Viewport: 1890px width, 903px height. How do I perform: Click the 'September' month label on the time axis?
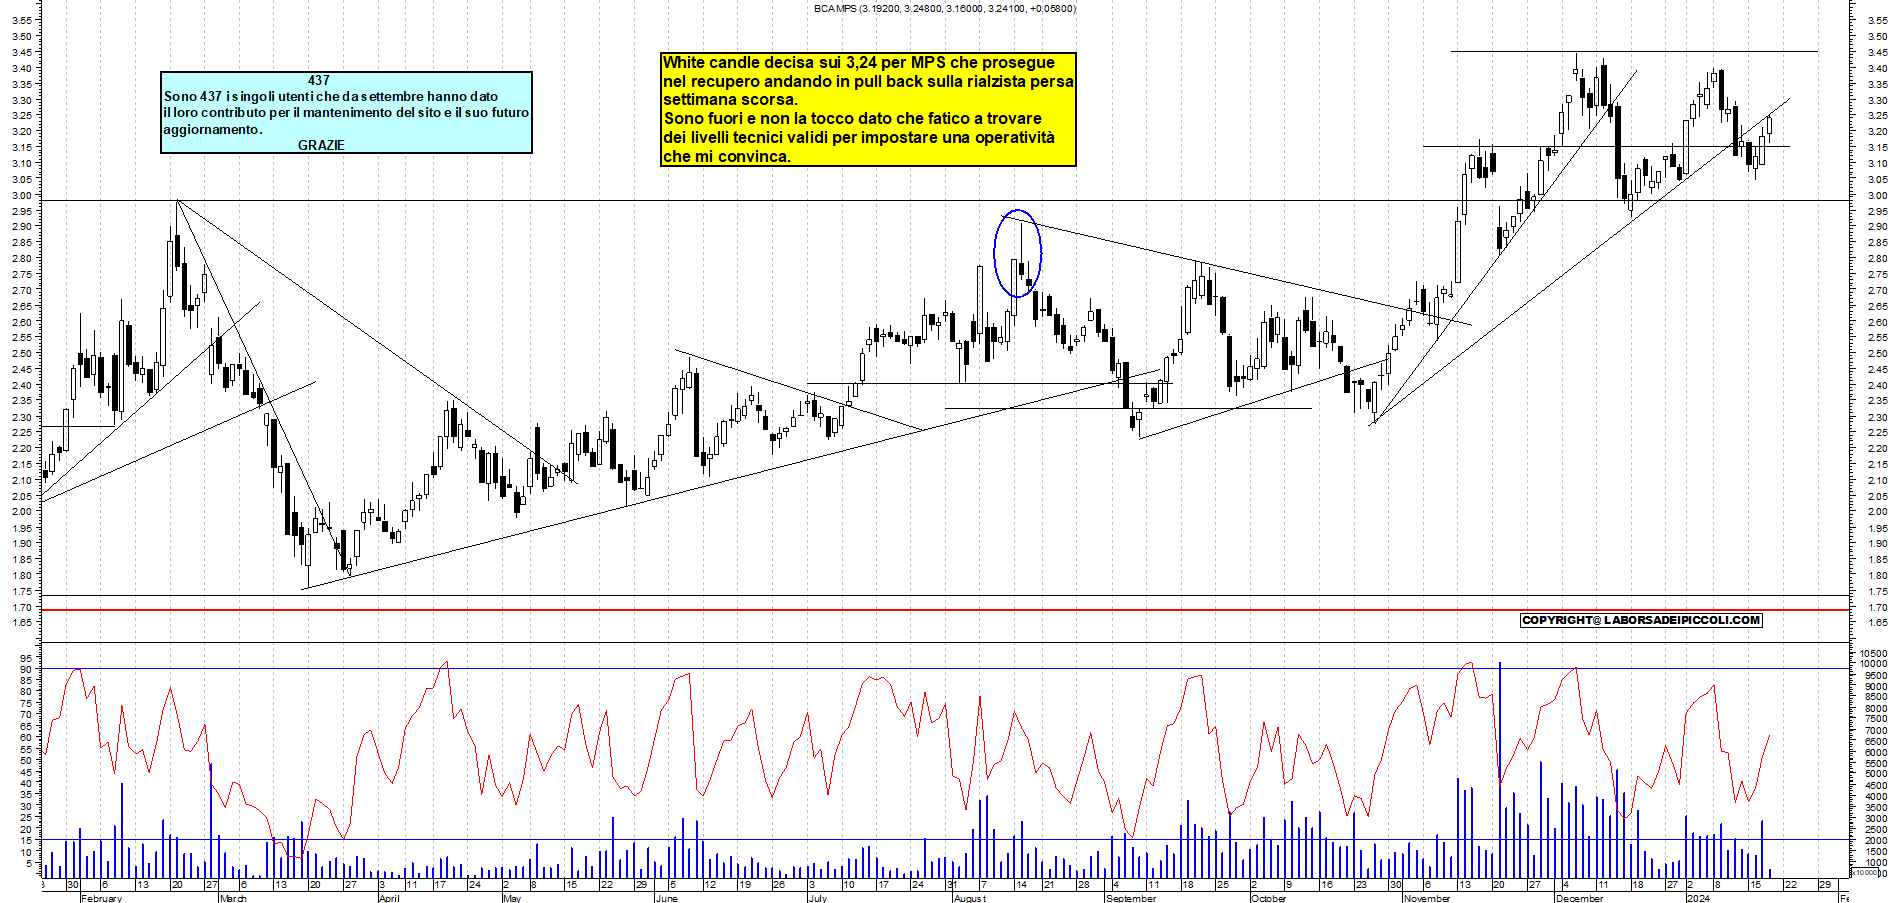click(x=1131, y=898)
